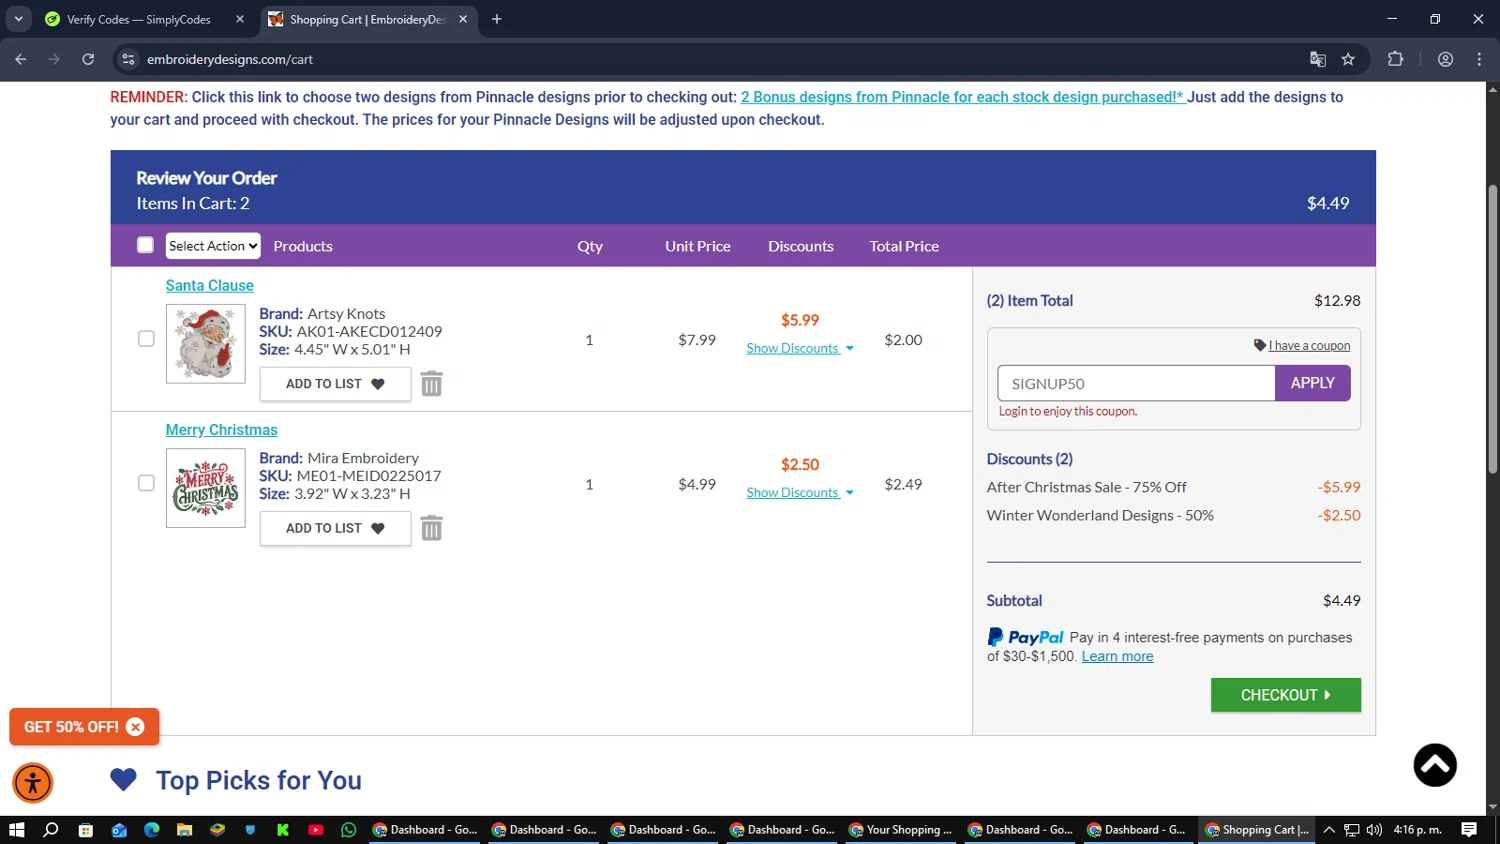1500x844 pixels.
Task: Show hidden system tray icons
Action: click(x=1329, y=830)
